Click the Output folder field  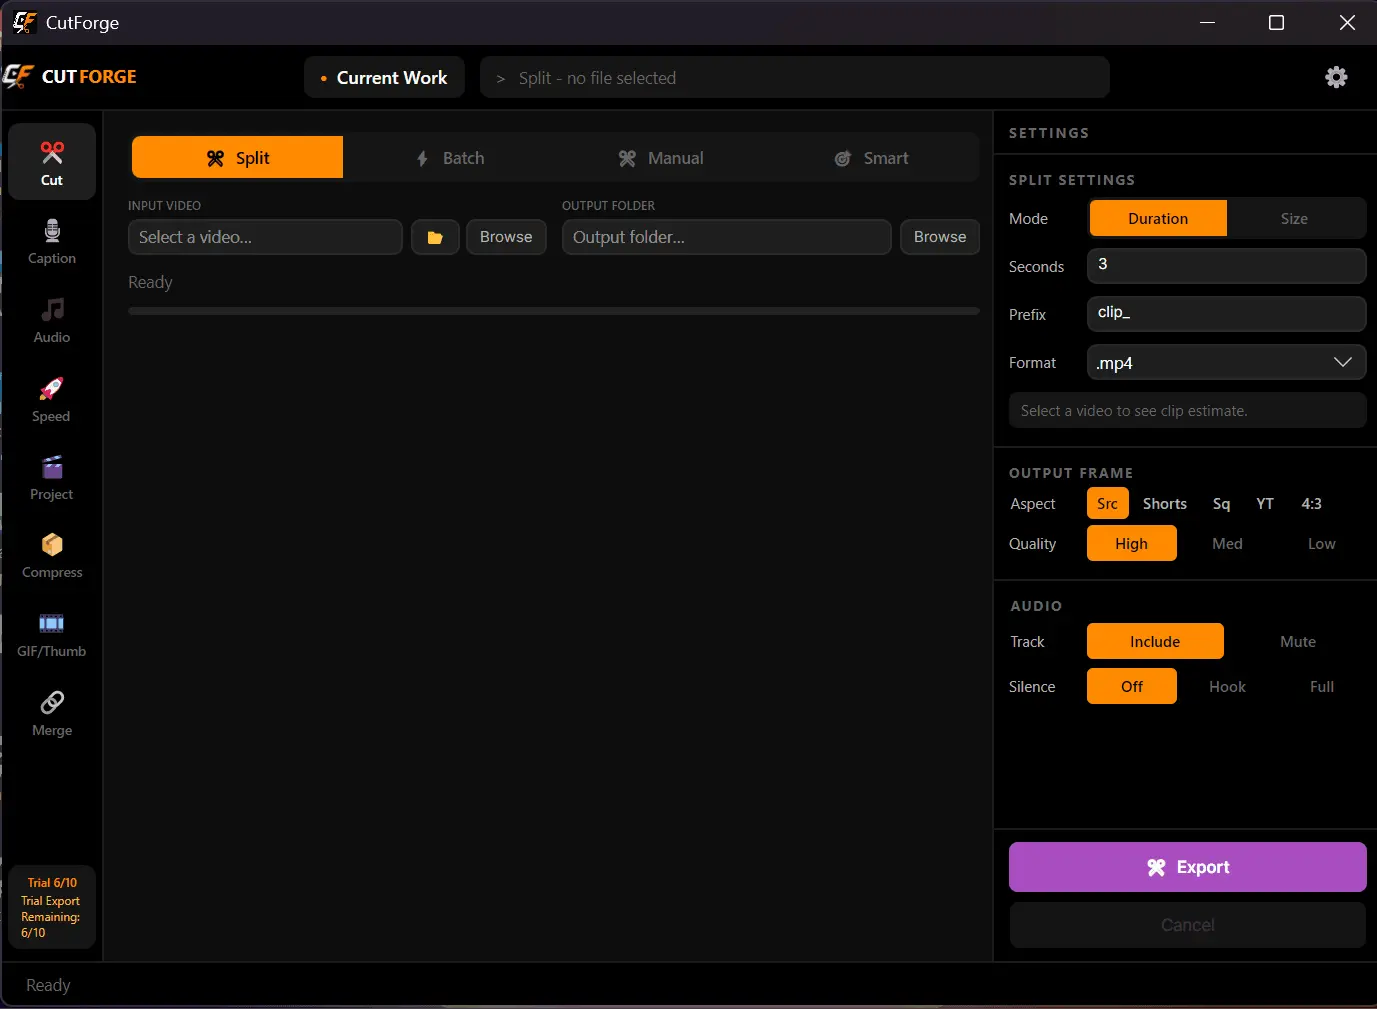tap(726, 237)
